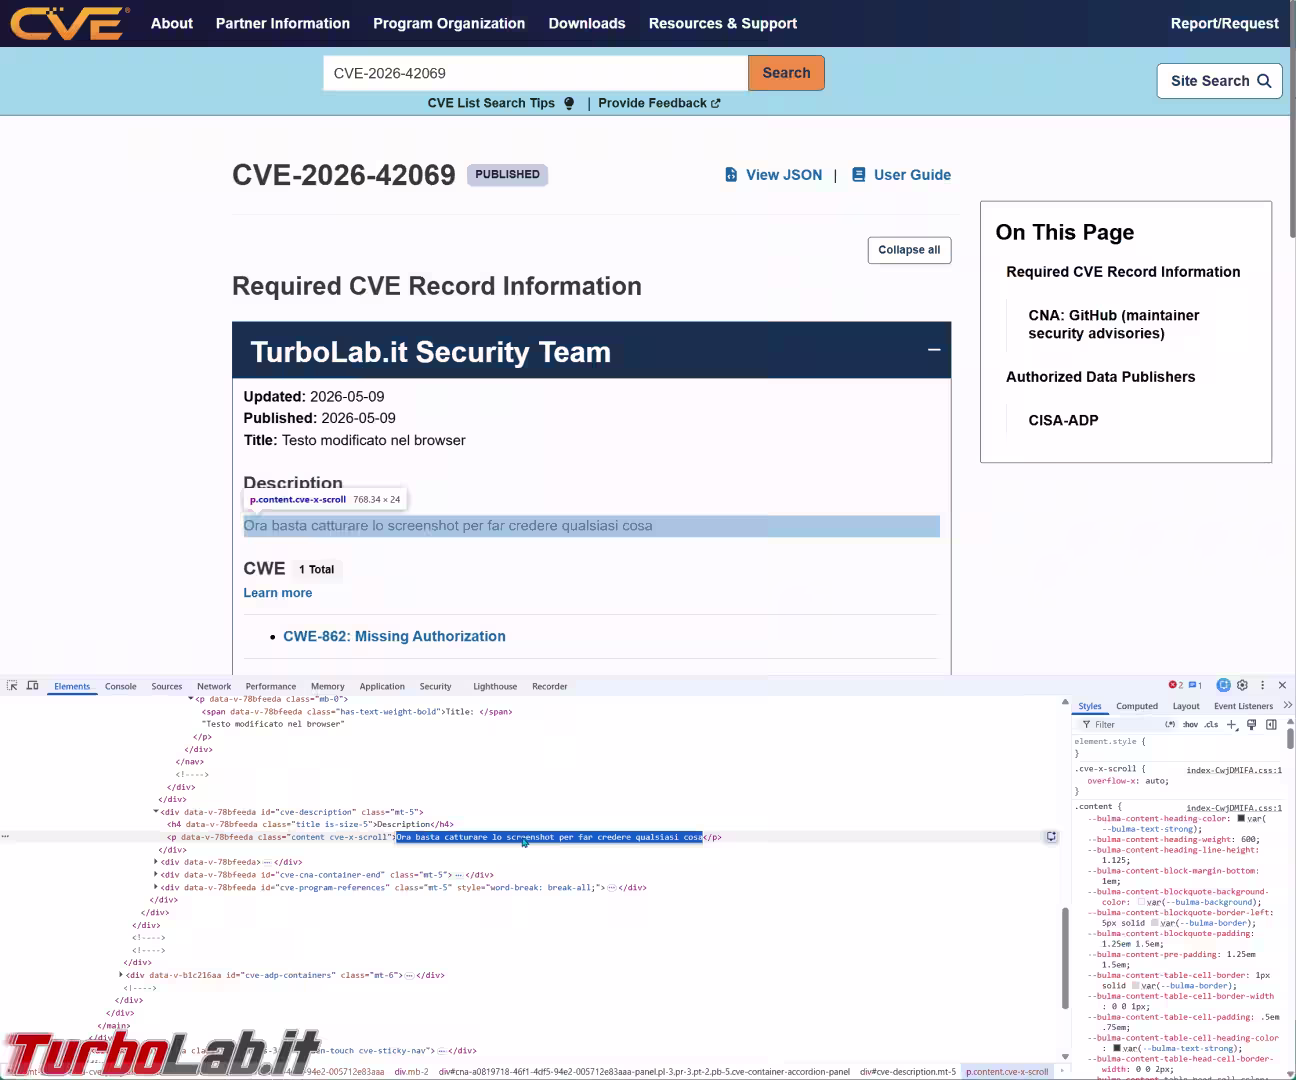The height and width of the screenshot is (1080, 1296).
Task: Click the orange Search button
Action: 786,73
